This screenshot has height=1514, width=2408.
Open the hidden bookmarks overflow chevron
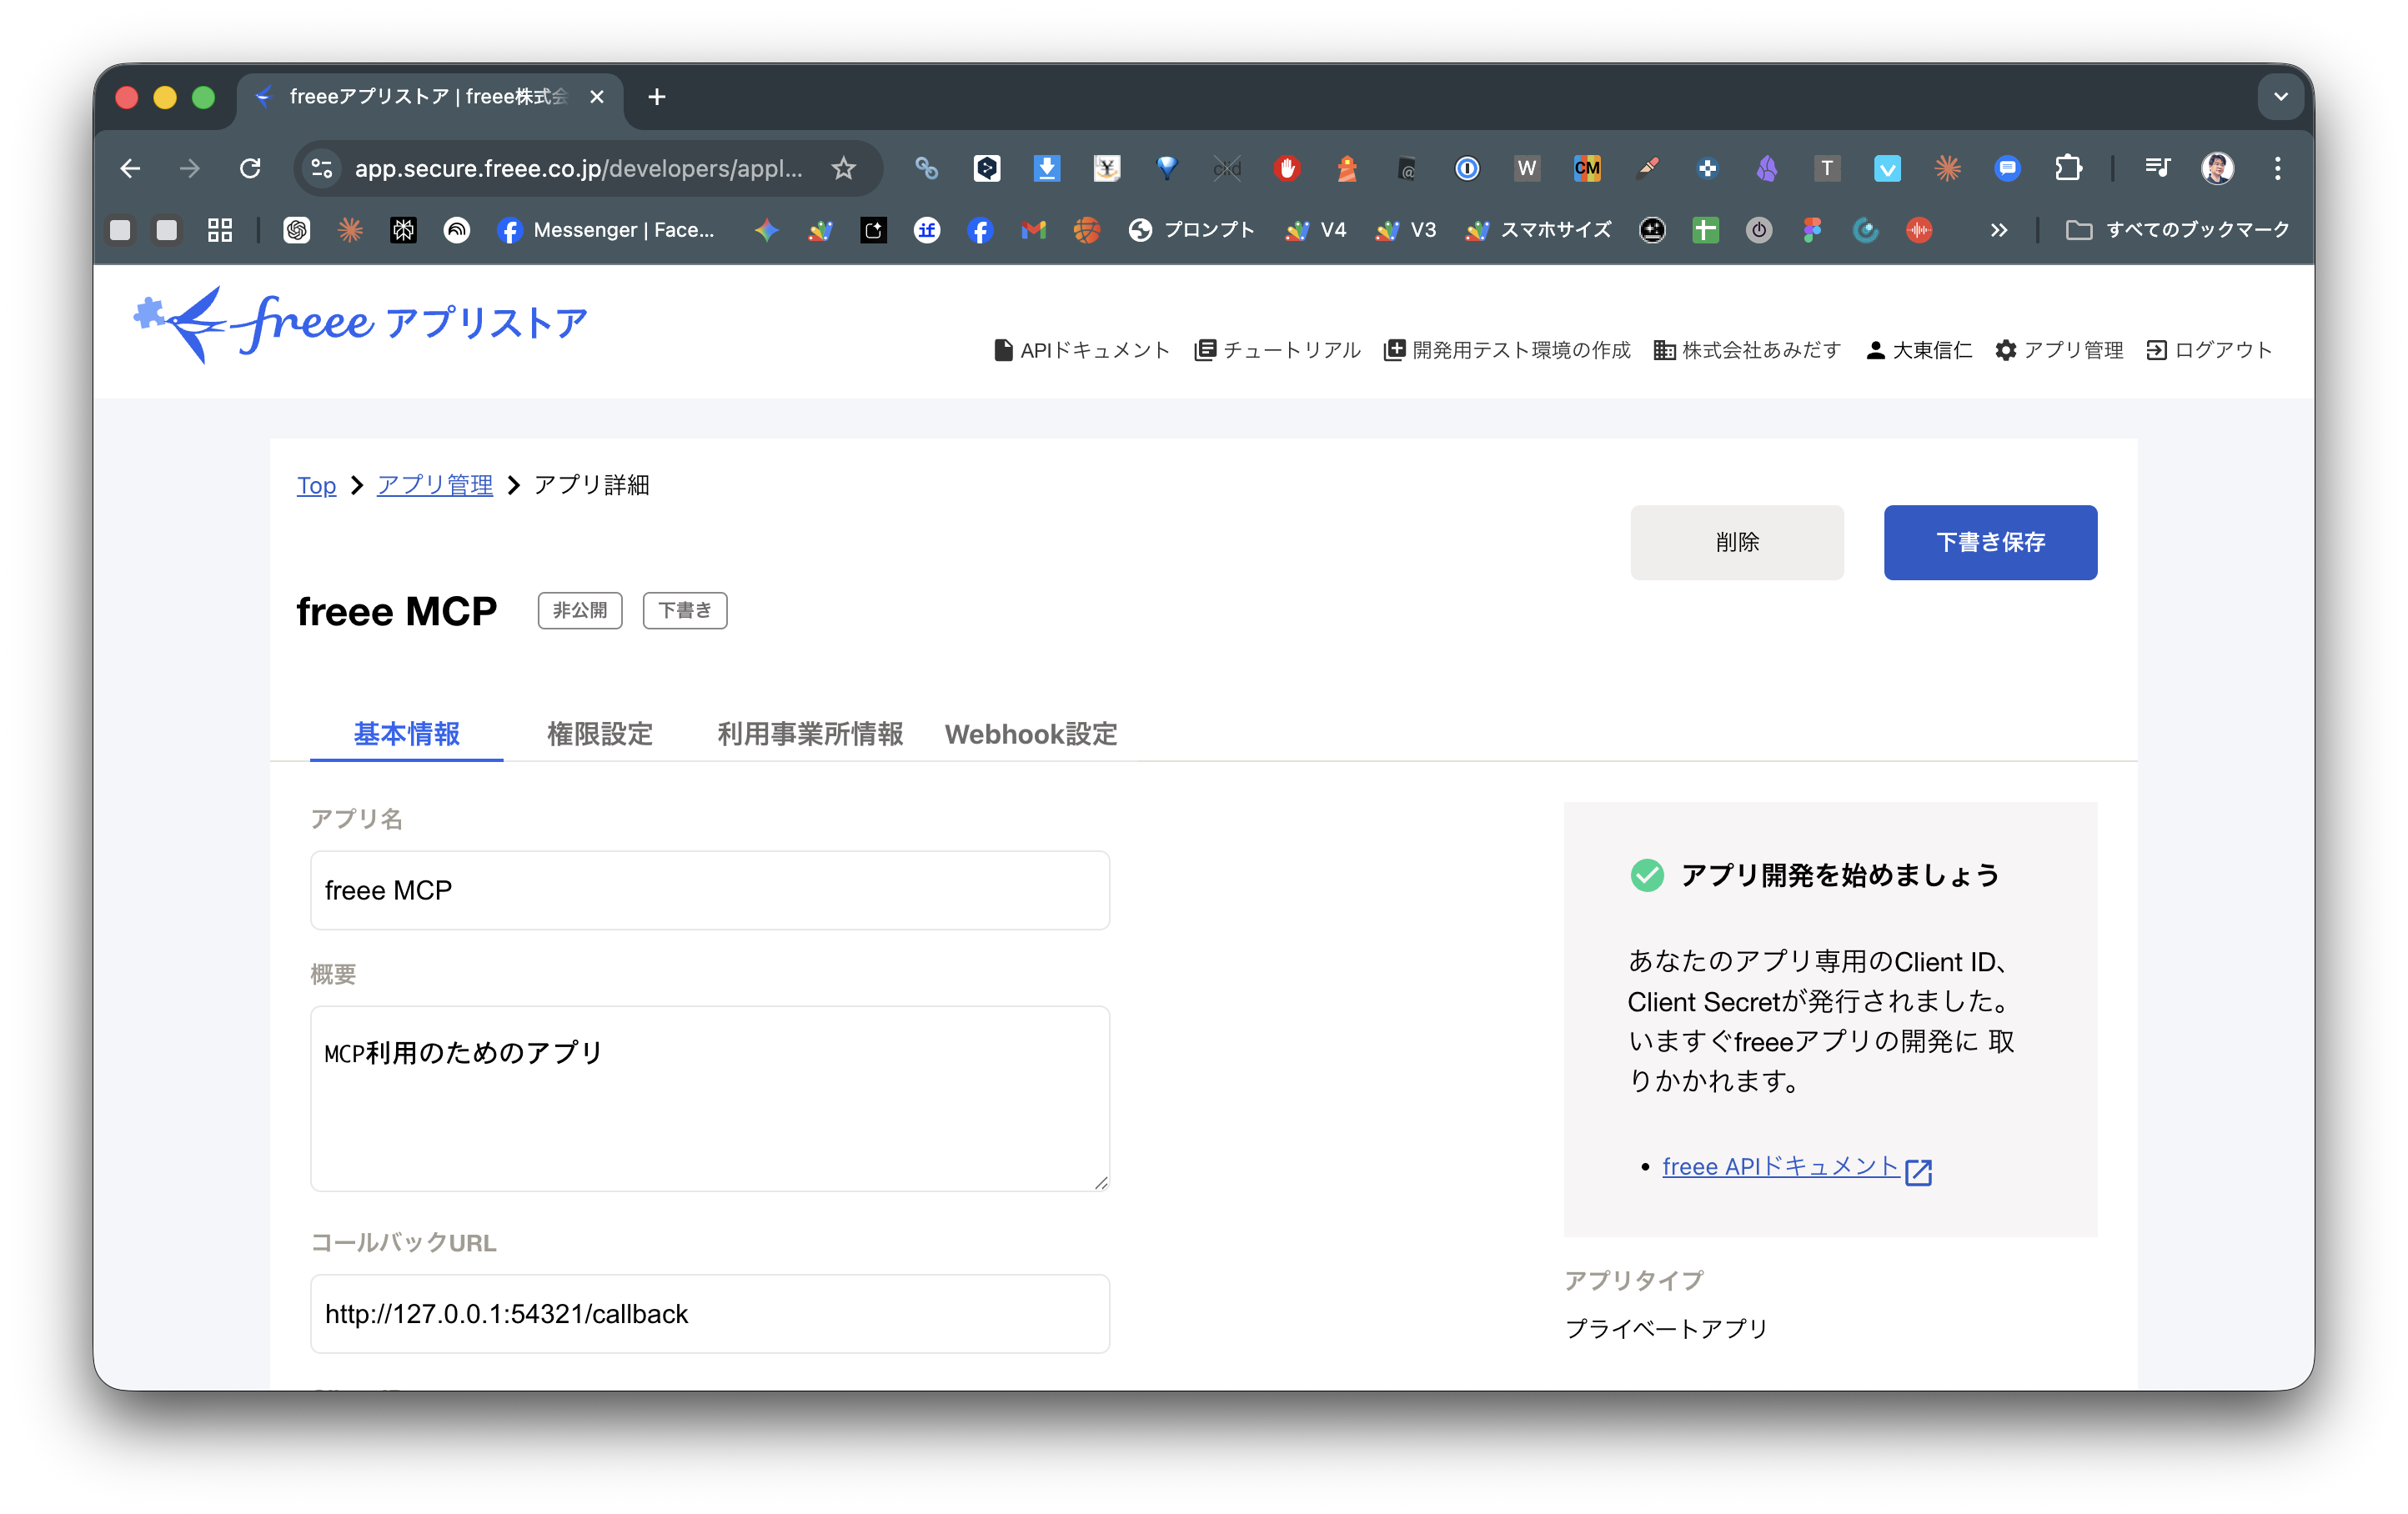[1999, 230]
